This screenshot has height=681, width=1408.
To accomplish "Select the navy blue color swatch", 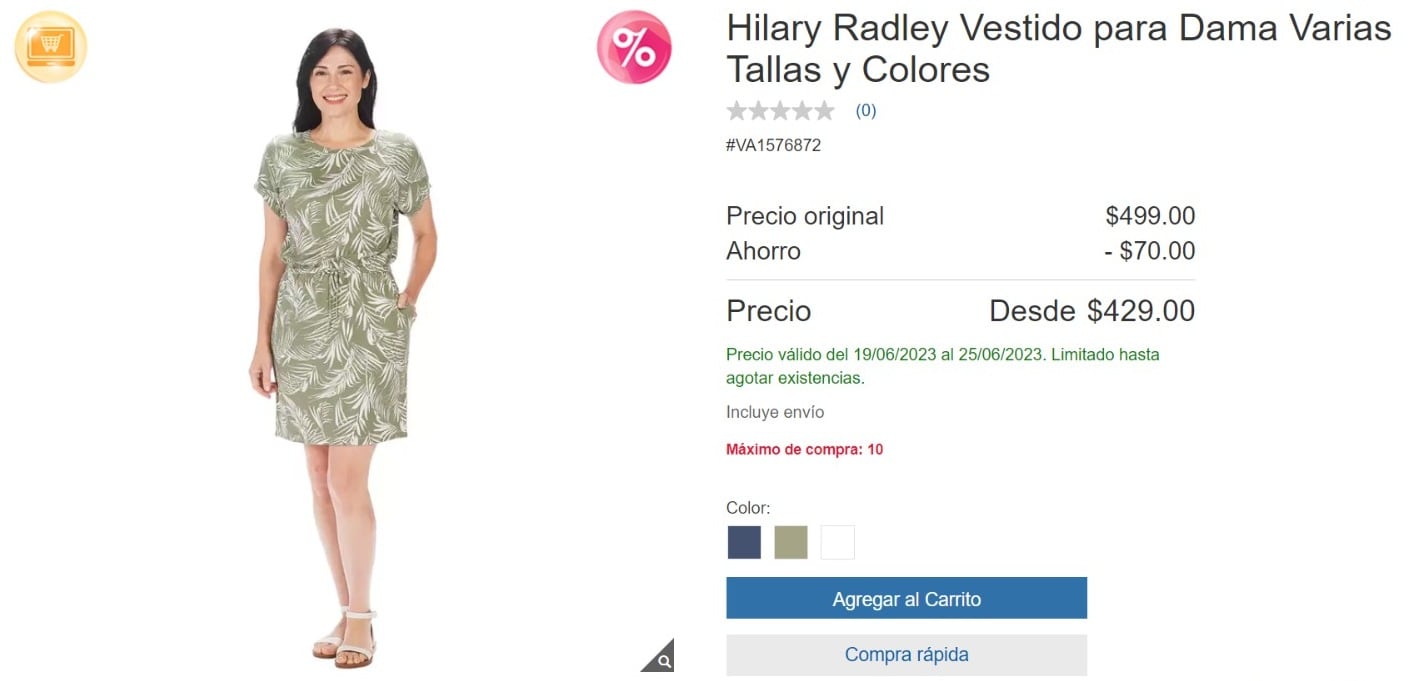I will [744, 542].
